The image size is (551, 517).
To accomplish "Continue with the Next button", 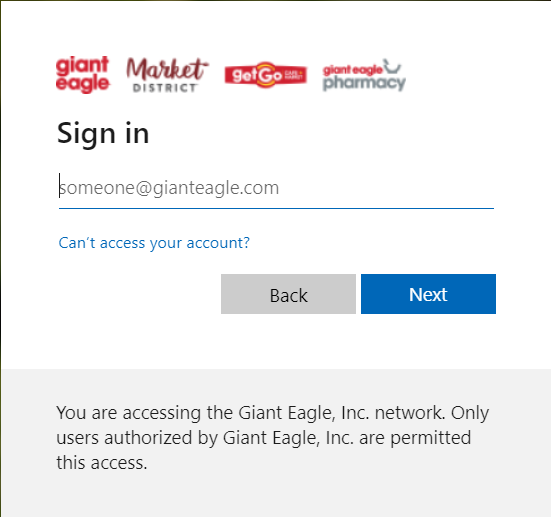I will pyautogui.click(x=428, y=294).
